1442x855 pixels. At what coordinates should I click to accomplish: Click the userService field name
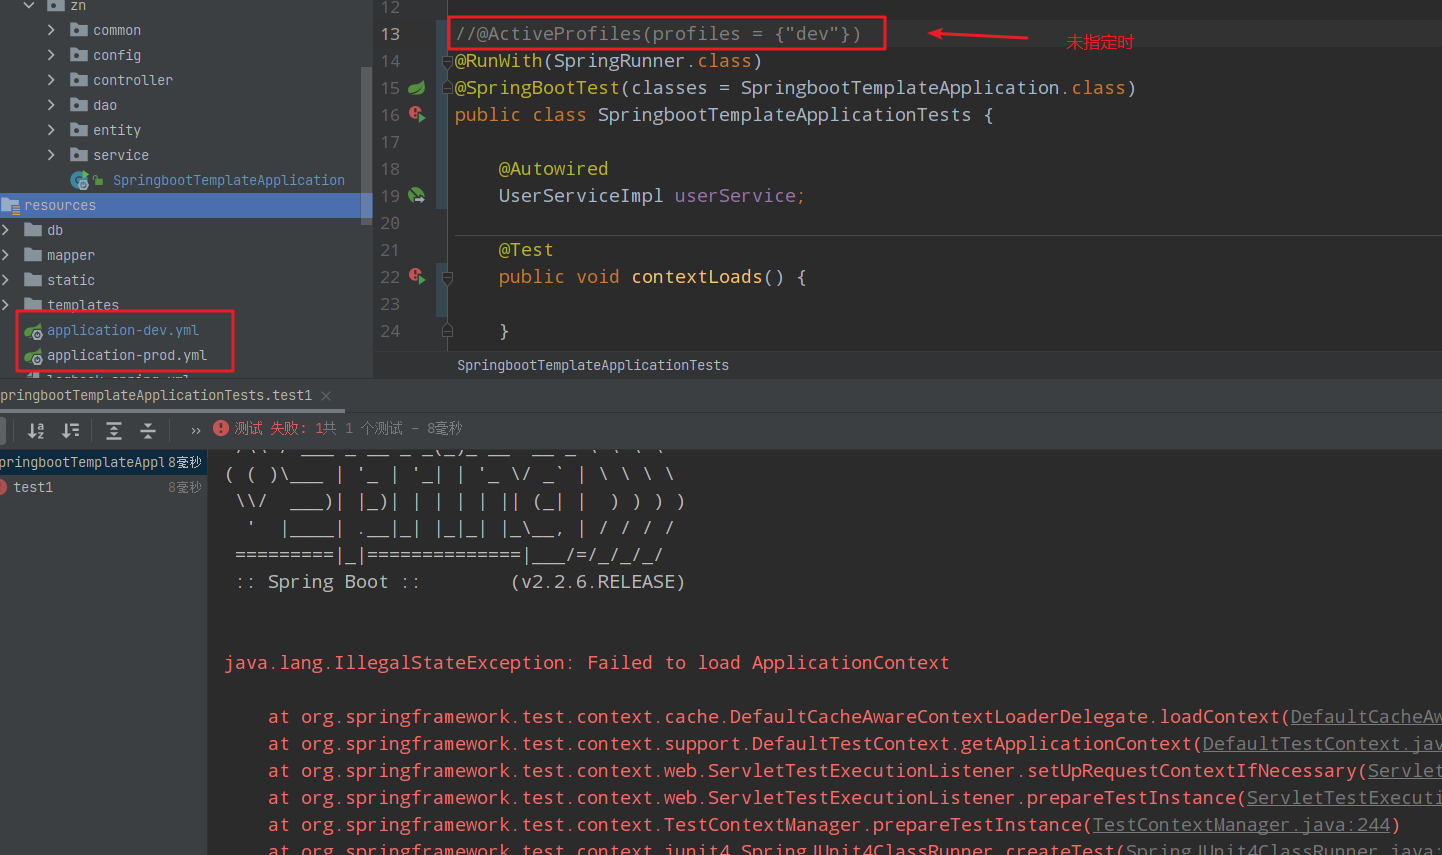(x=735, y=196)
